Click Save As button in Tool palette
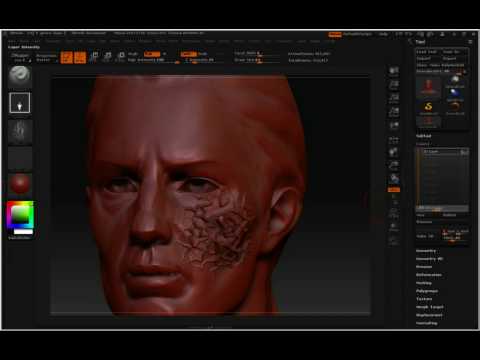480x360 pixels. tap(451, 52)
